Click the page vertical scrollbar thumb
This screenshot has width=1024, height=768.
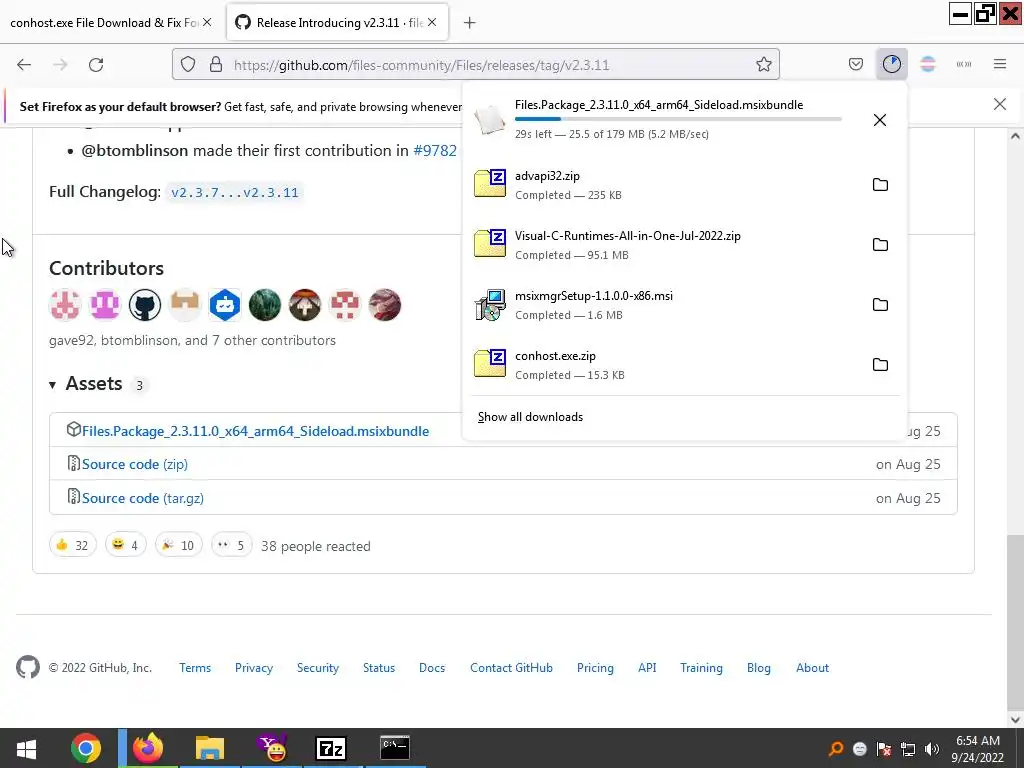pyautogui.click(x=1015, y=622)
